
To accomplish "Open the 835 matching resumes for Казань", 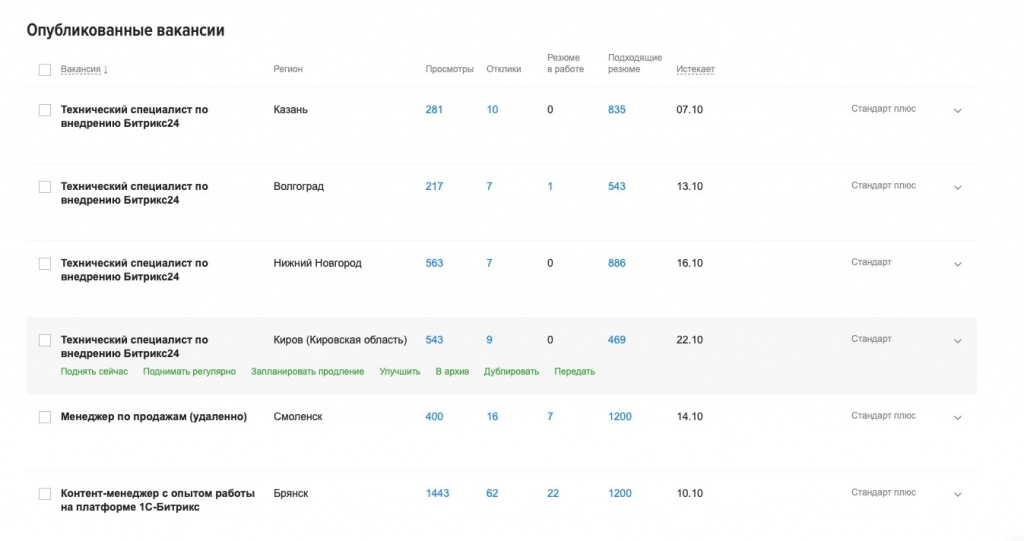I will tap(616, 110).
